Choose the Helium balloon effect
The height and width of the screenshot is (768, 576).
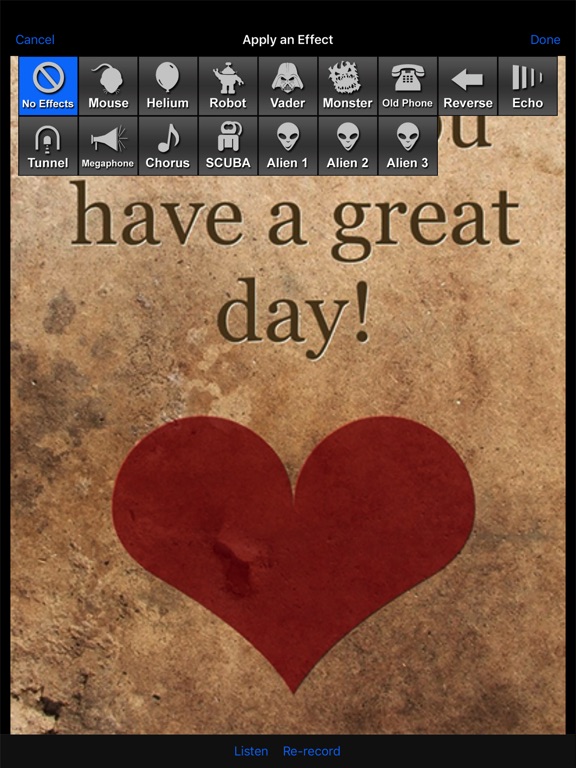(x=168, y=86)
